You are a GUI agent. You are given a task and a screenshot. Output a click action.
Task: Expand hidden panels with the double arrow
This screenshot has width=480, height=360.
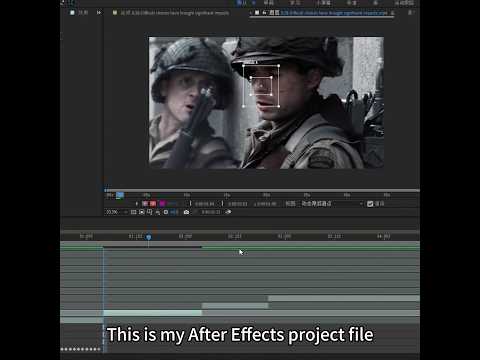[99, 13]
